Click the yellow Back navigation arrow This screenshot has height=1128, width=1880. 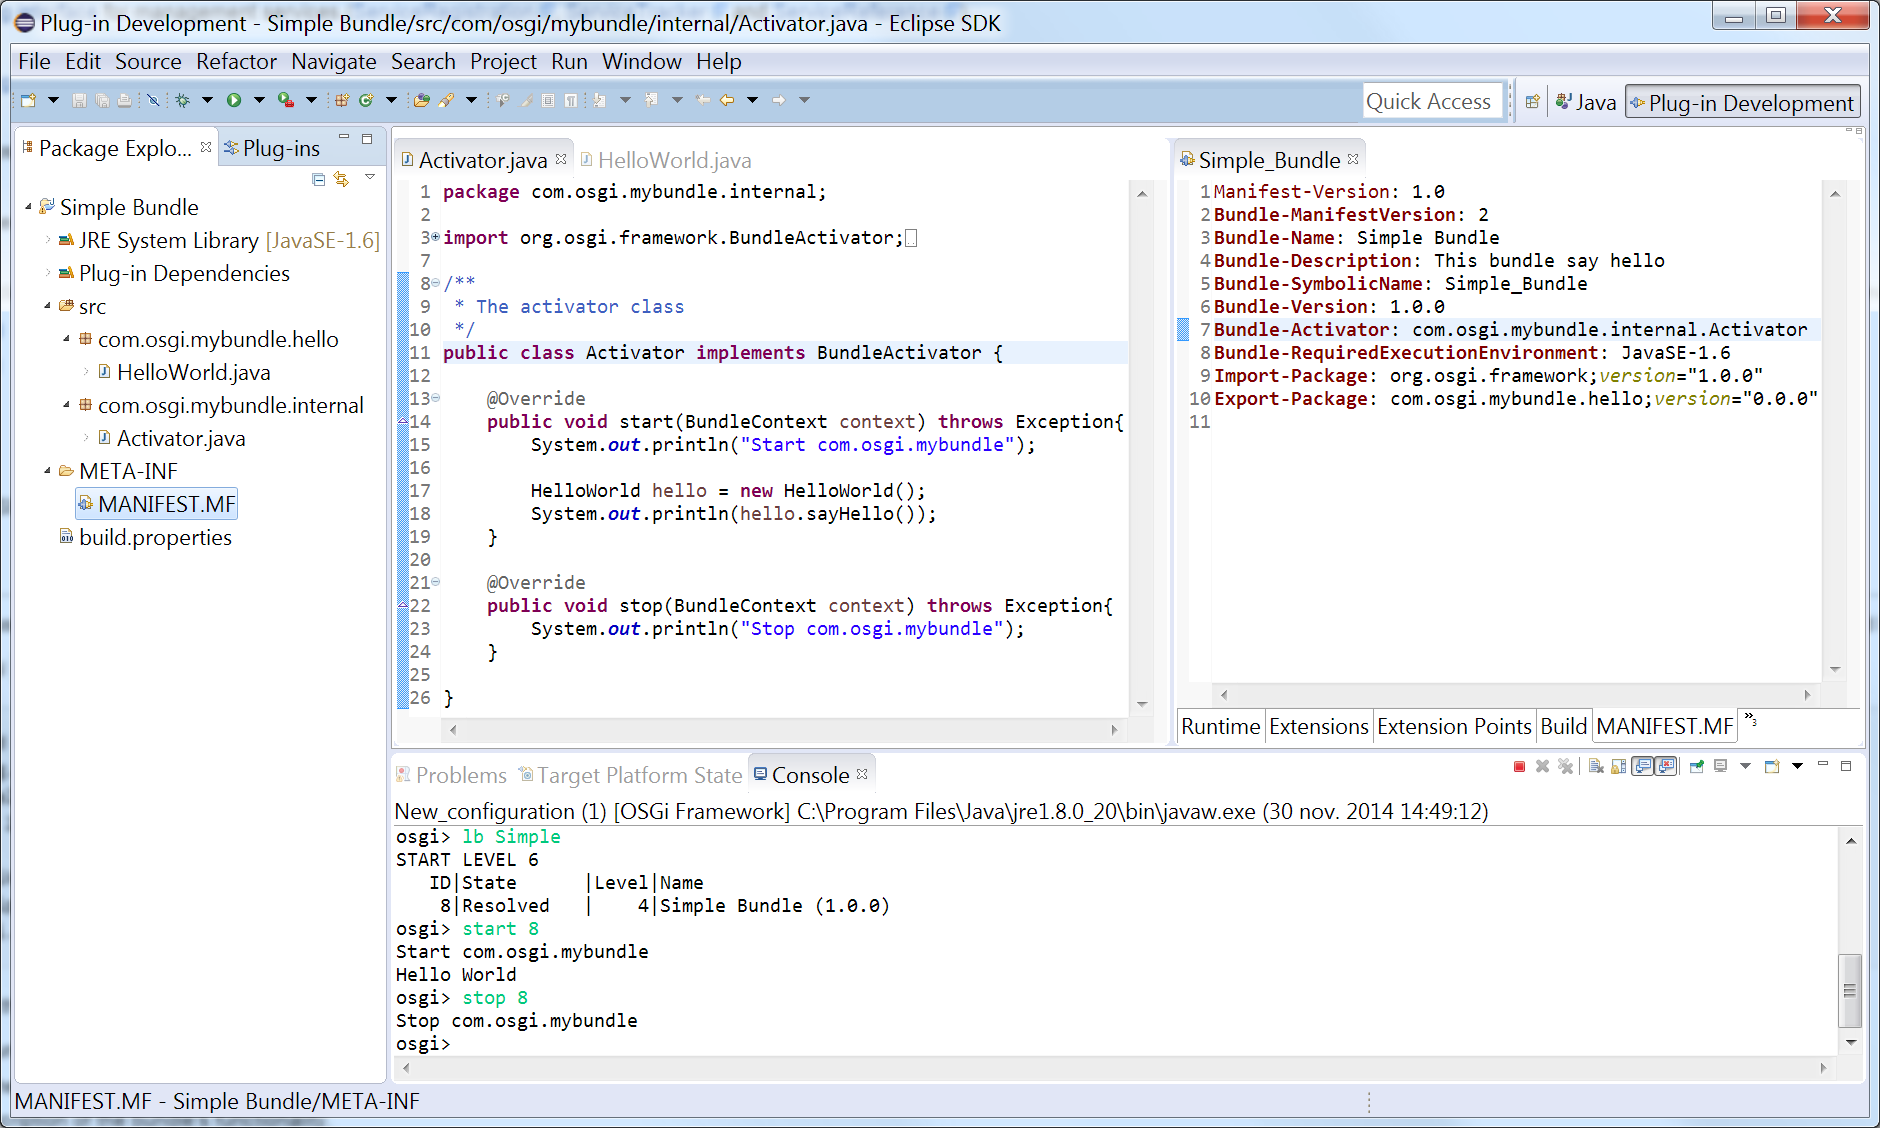(727, 100)
